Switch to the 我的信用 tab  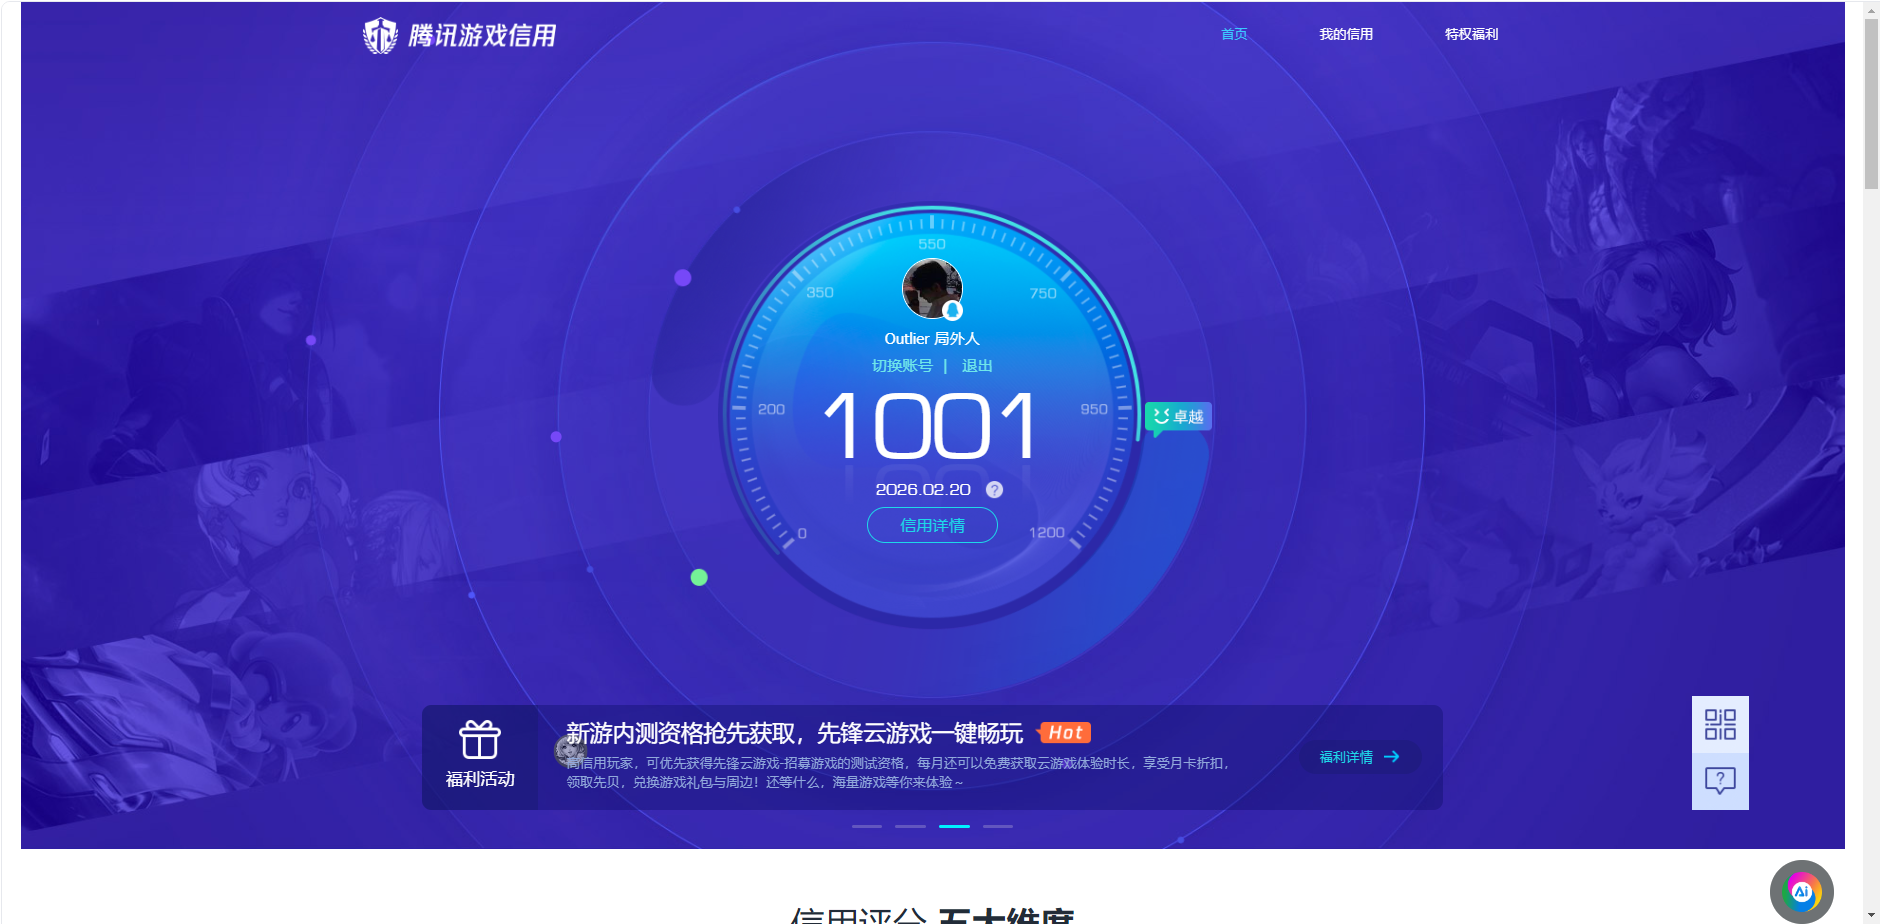click(1345, 33)
